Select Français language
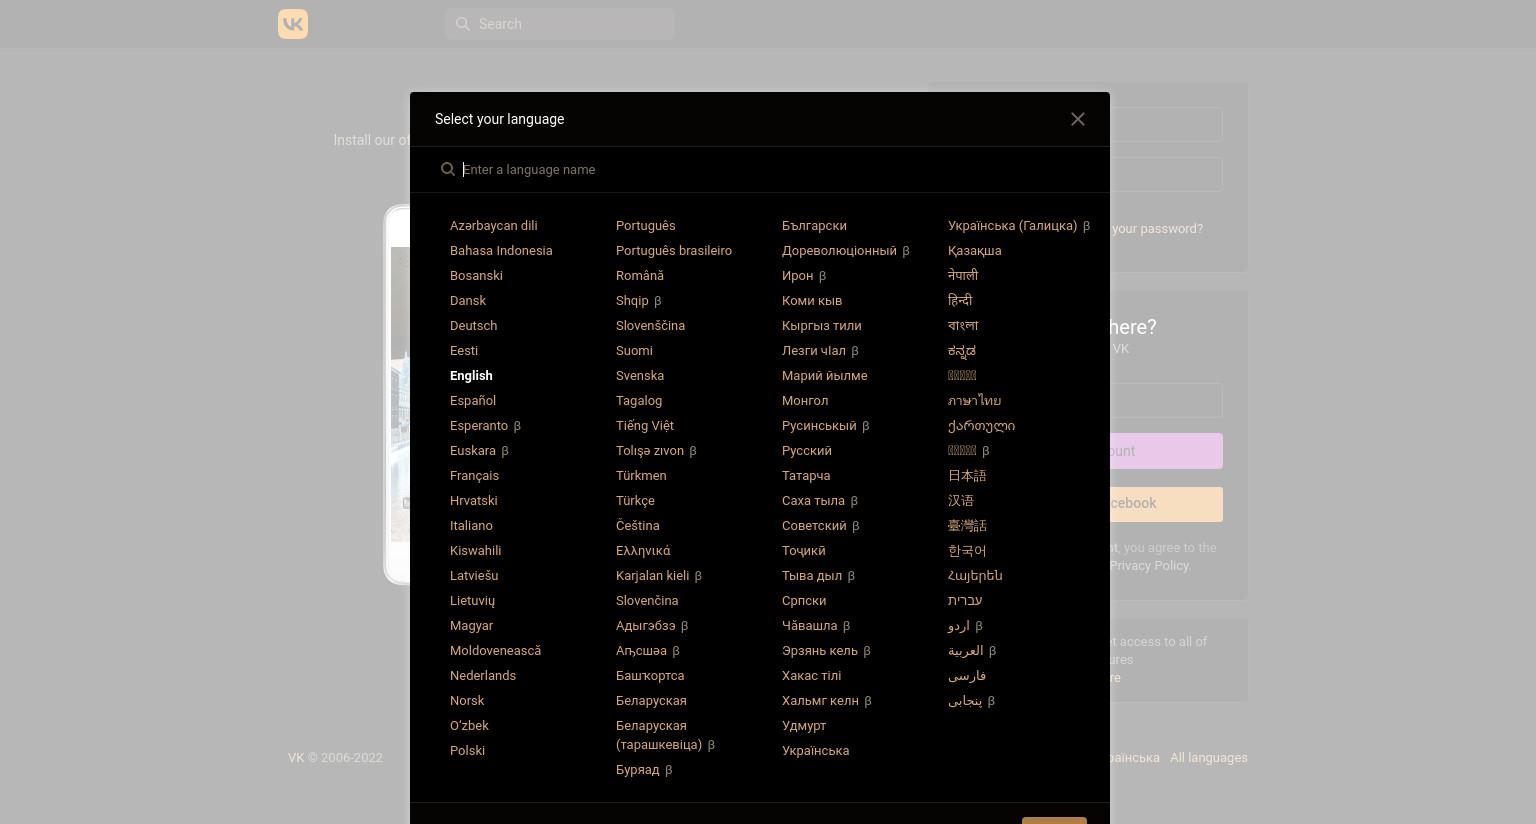Image resolution: width=1536 pixels, height=824 pixels. [474, 476]
